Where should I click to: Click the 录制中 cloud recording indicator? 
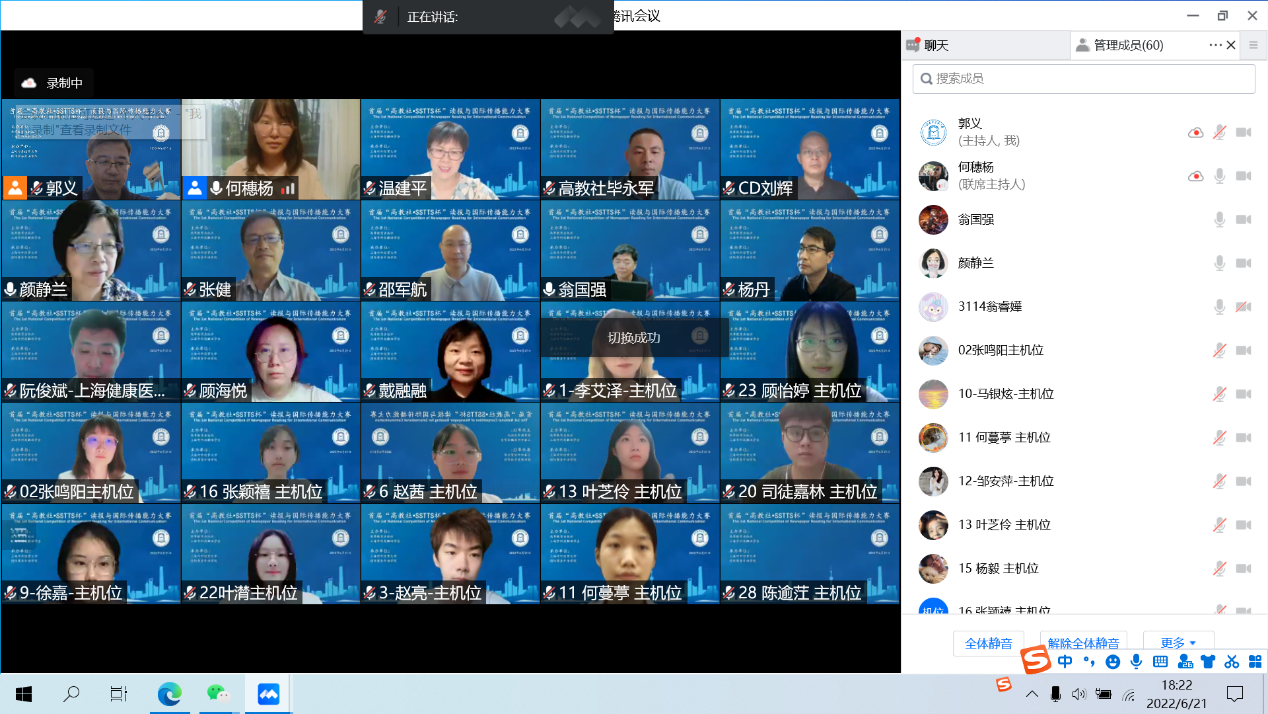point(53,83)
